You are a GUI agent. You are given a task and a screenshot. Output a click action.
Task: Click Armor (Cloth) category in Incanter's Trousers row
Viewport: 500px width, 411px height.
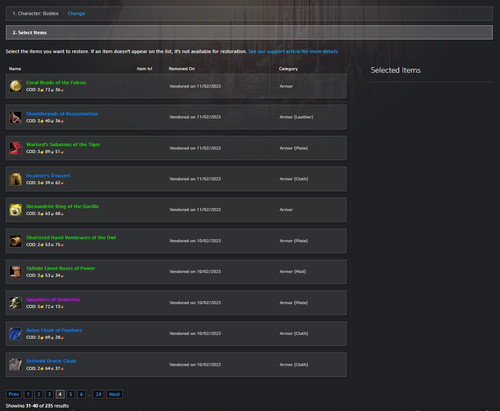click(x=294, y=179)
